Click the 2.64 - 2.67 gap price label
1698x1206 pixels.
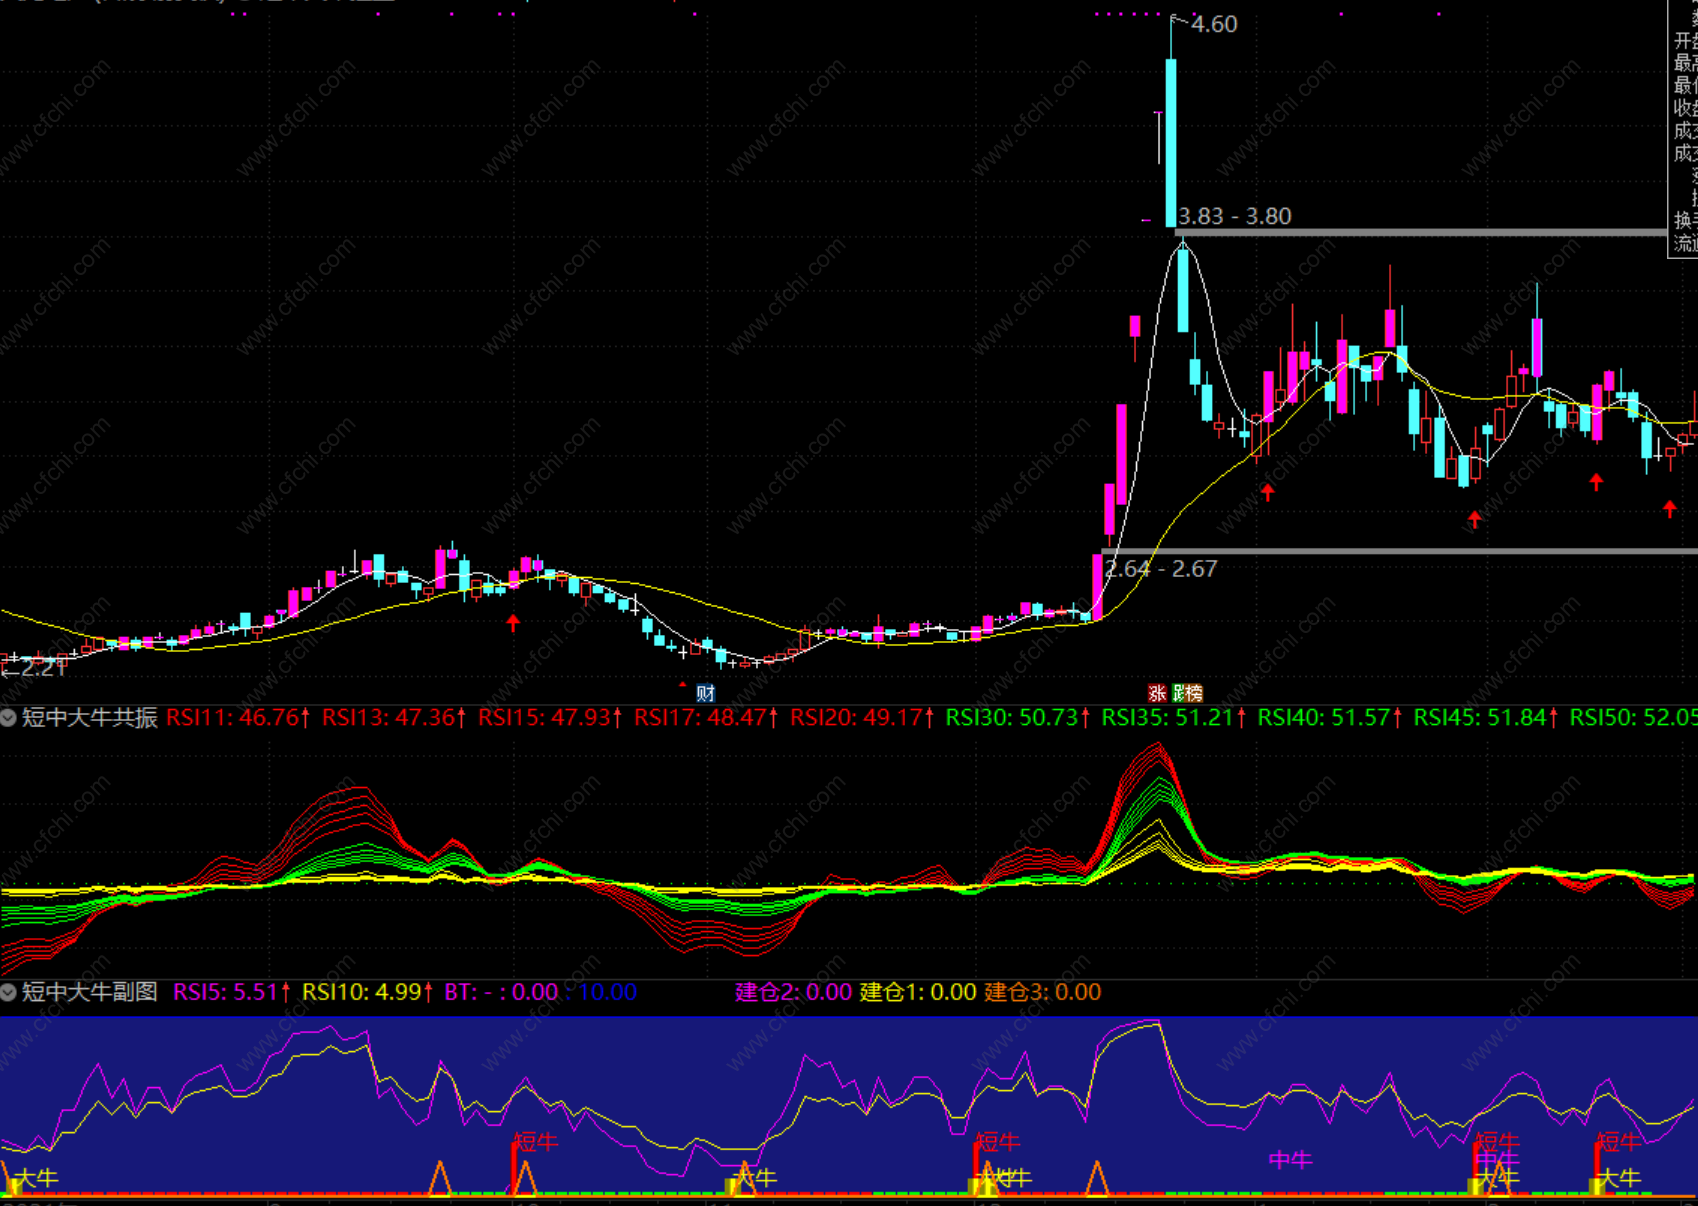tap(1161, 569)
